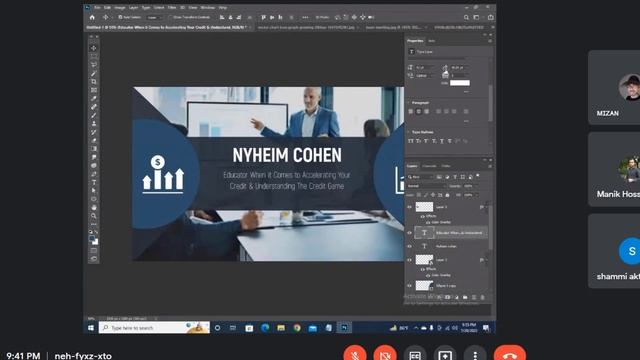Click Layers panel vertical scrollbar
640x360 pixels.
point(490,227)
